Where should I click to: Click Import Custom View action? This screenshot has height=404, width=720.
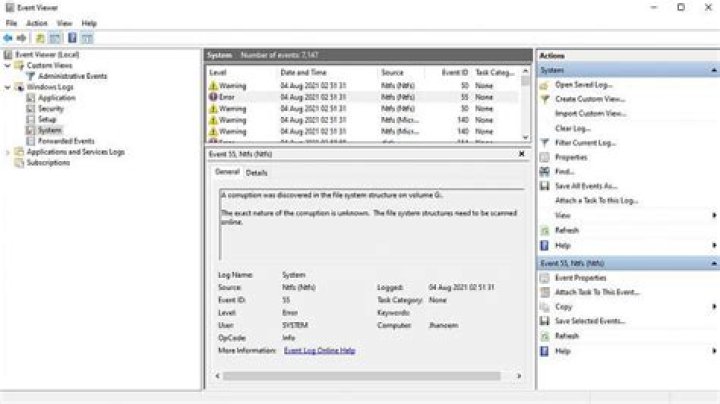591,113
